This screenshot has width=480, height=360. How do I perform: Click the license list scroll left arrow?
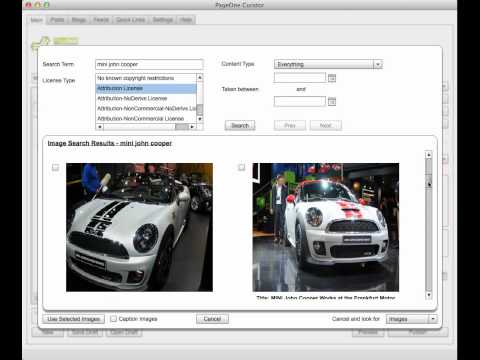point(99,127)
